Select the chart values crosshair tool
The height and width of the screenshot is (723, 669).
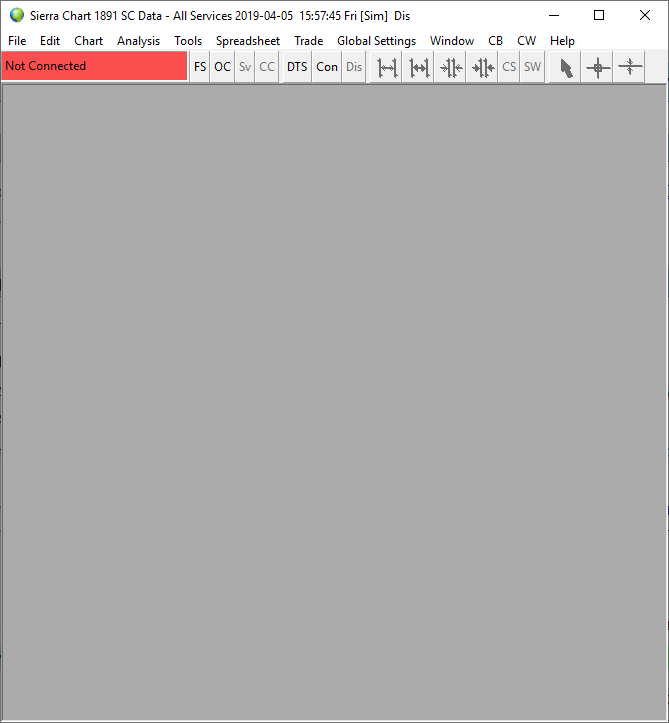(x=597, y=67)
